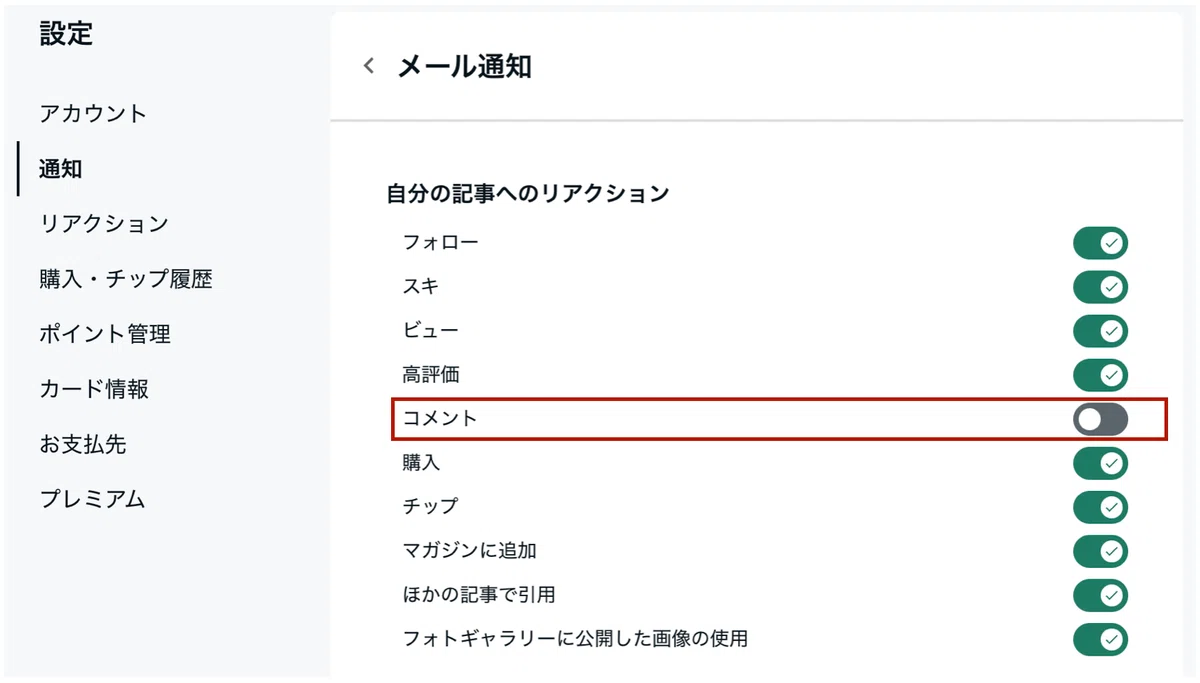The height and width of the screenshot is (683, 1200).
Task: Switch off the 購入 notification toggle
Action: coord(1100,463)
